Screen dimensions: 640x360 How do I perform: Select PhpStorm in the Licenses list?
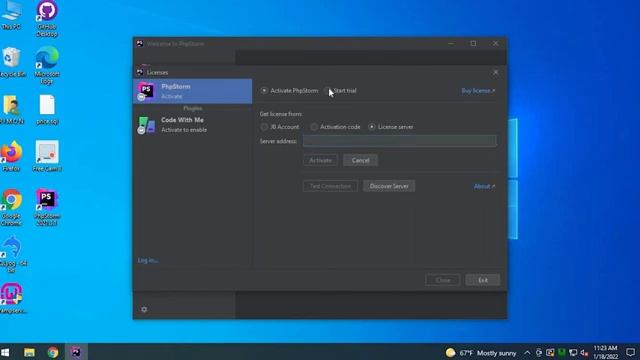pyautogui.click(x=193, y=91)
